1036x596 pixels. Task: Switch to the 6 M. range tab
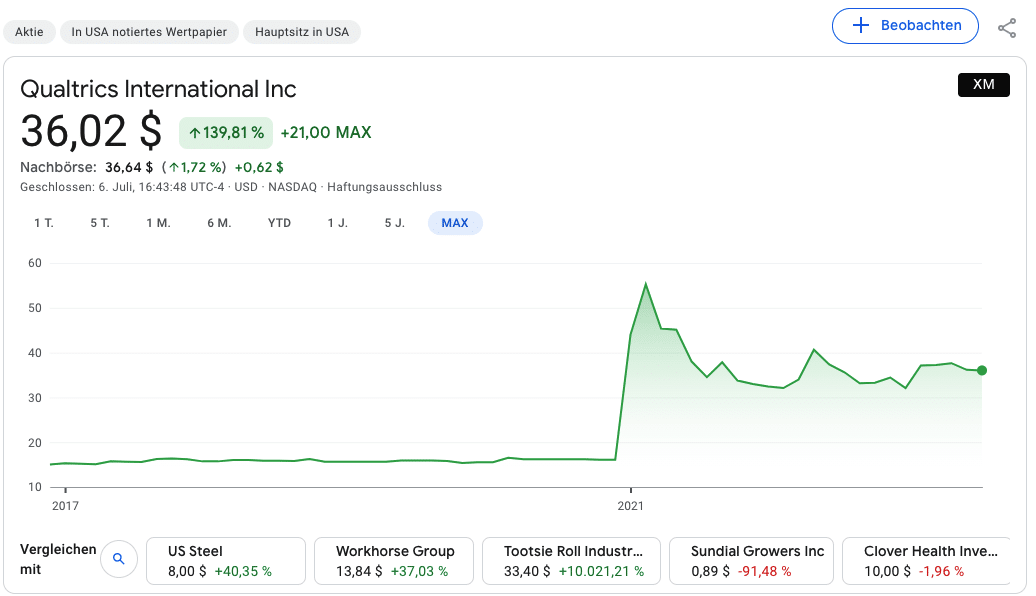point(219,223)
